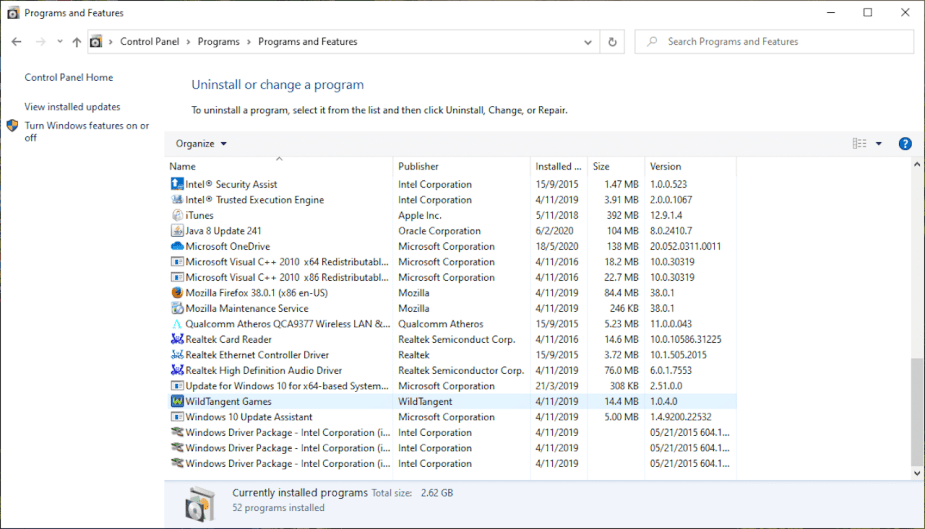925x529 pixels.
Task: Expand the view options dropdown arrow
Action: point(879,144)
